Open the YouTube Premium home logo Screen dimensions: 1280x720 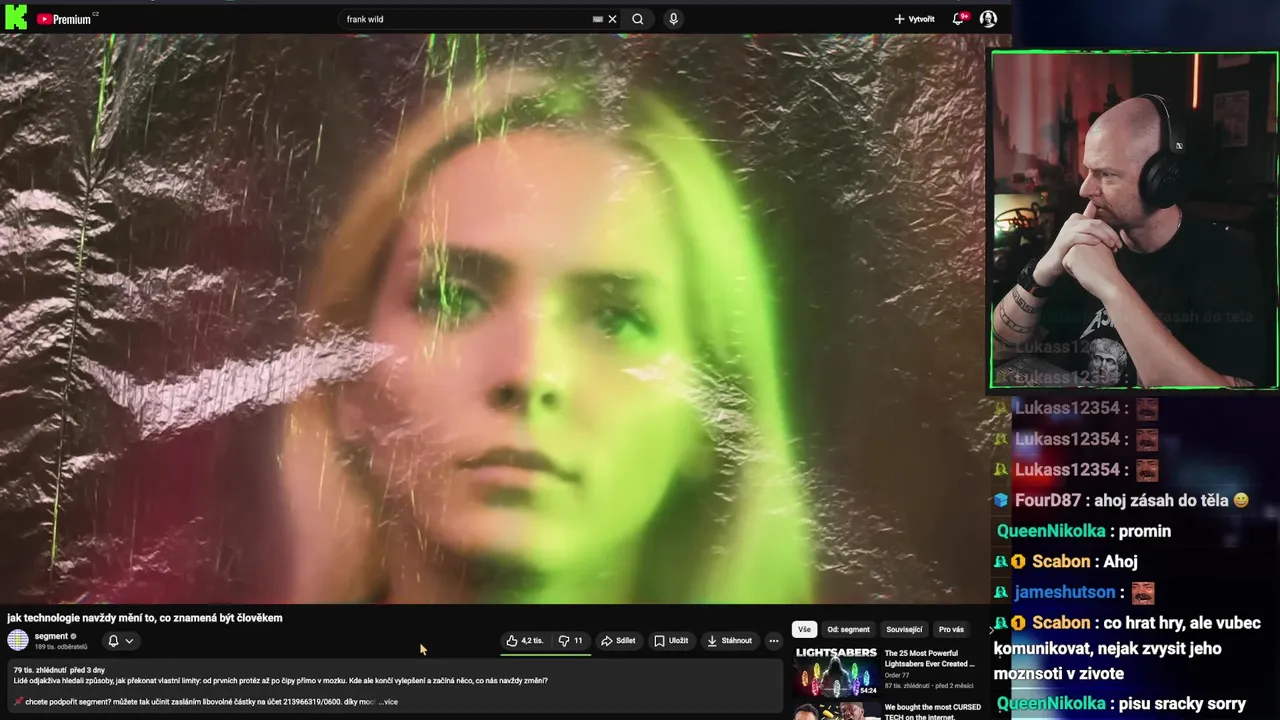(65, 19)
